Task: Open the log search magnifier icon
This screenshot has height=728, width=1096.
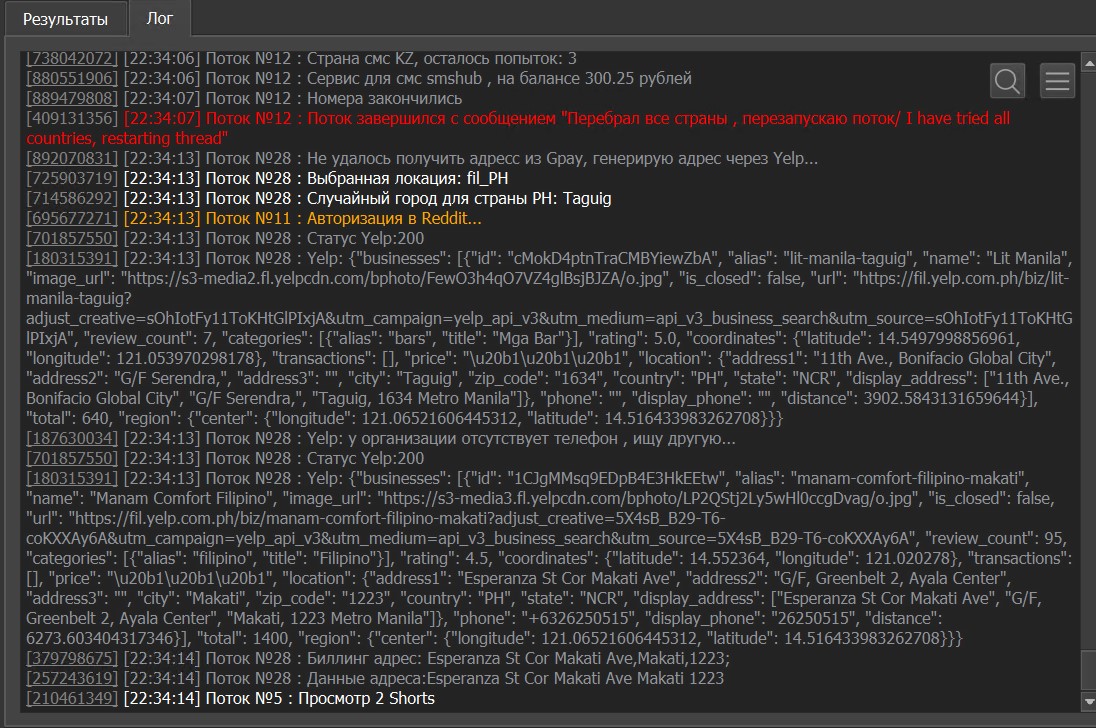Action: click(1007, 81)
